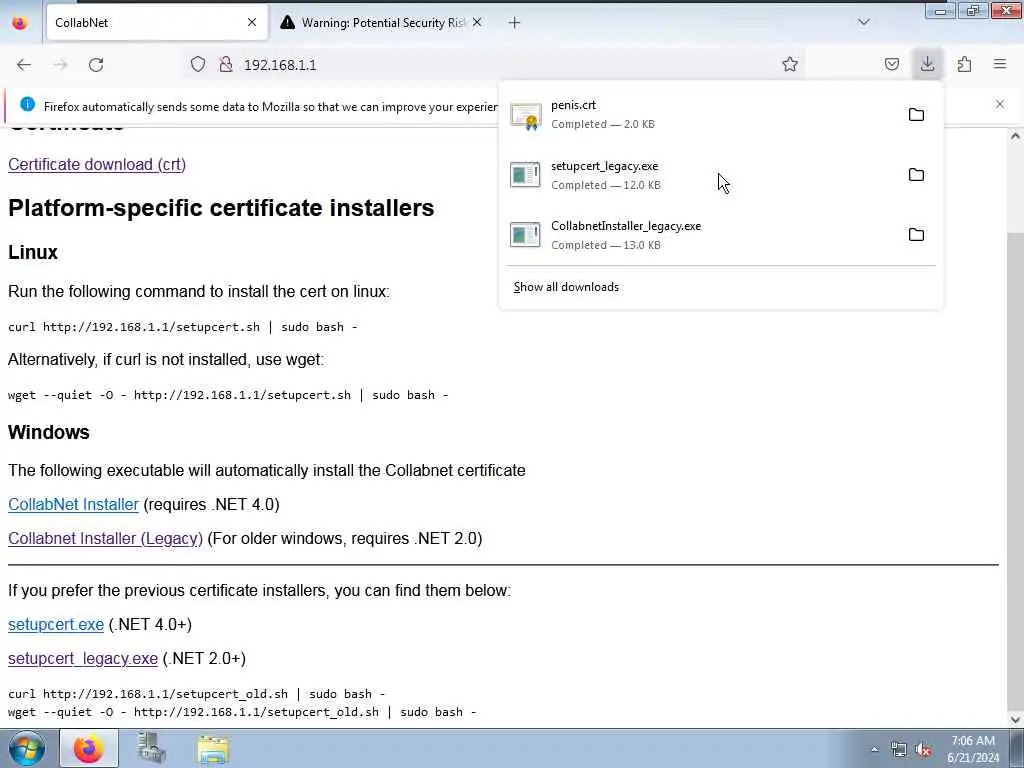The image size is (1024, 768).
Task: Open the penis.crt certificate file icon
Action: coord(526,116)
